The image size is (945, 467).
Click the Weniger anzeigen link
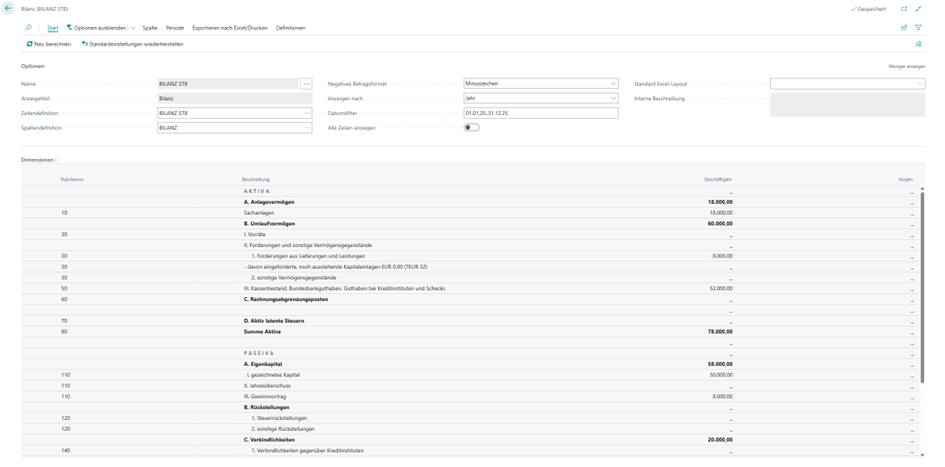point(907,66)
